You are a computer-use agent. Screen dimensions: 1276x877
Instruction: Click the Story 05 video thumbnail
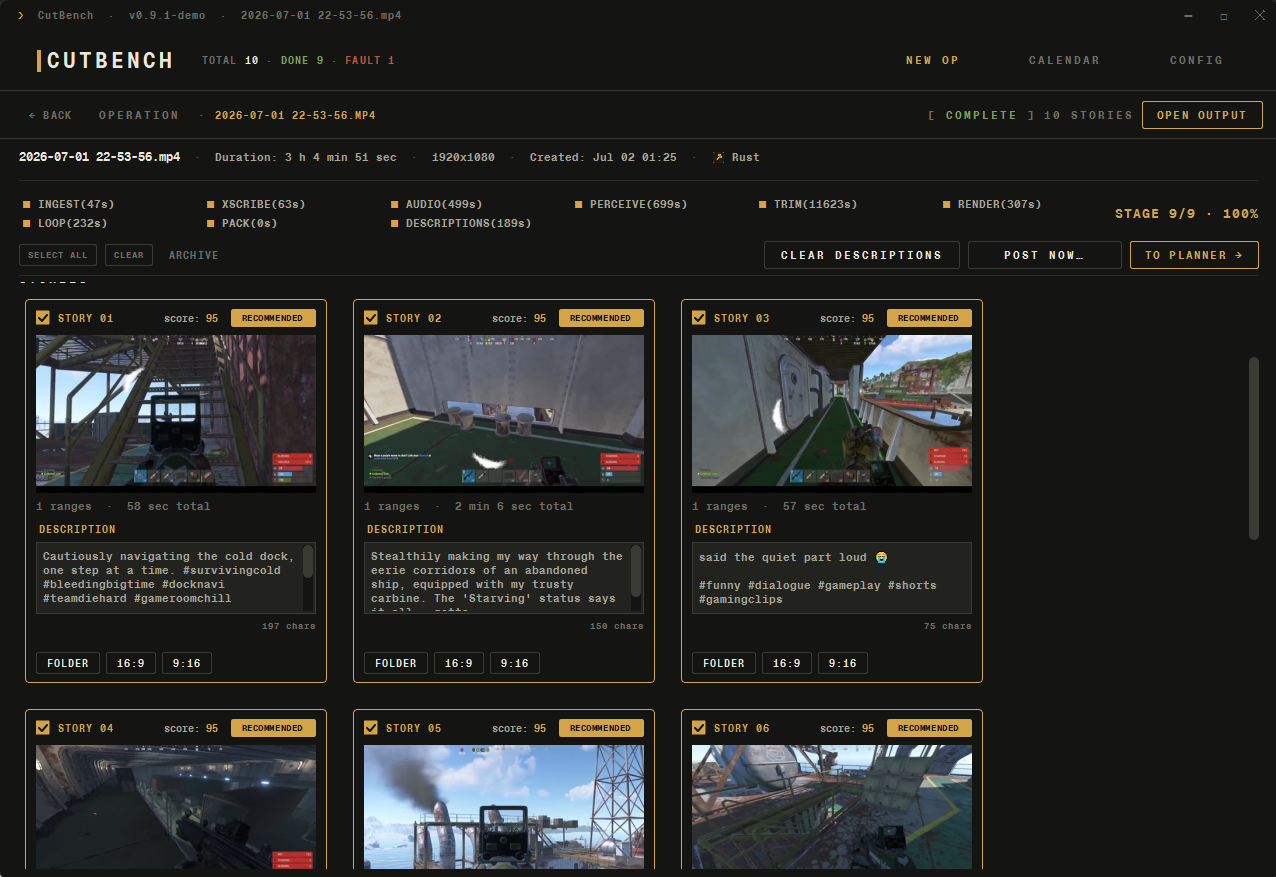pos(504,807)
